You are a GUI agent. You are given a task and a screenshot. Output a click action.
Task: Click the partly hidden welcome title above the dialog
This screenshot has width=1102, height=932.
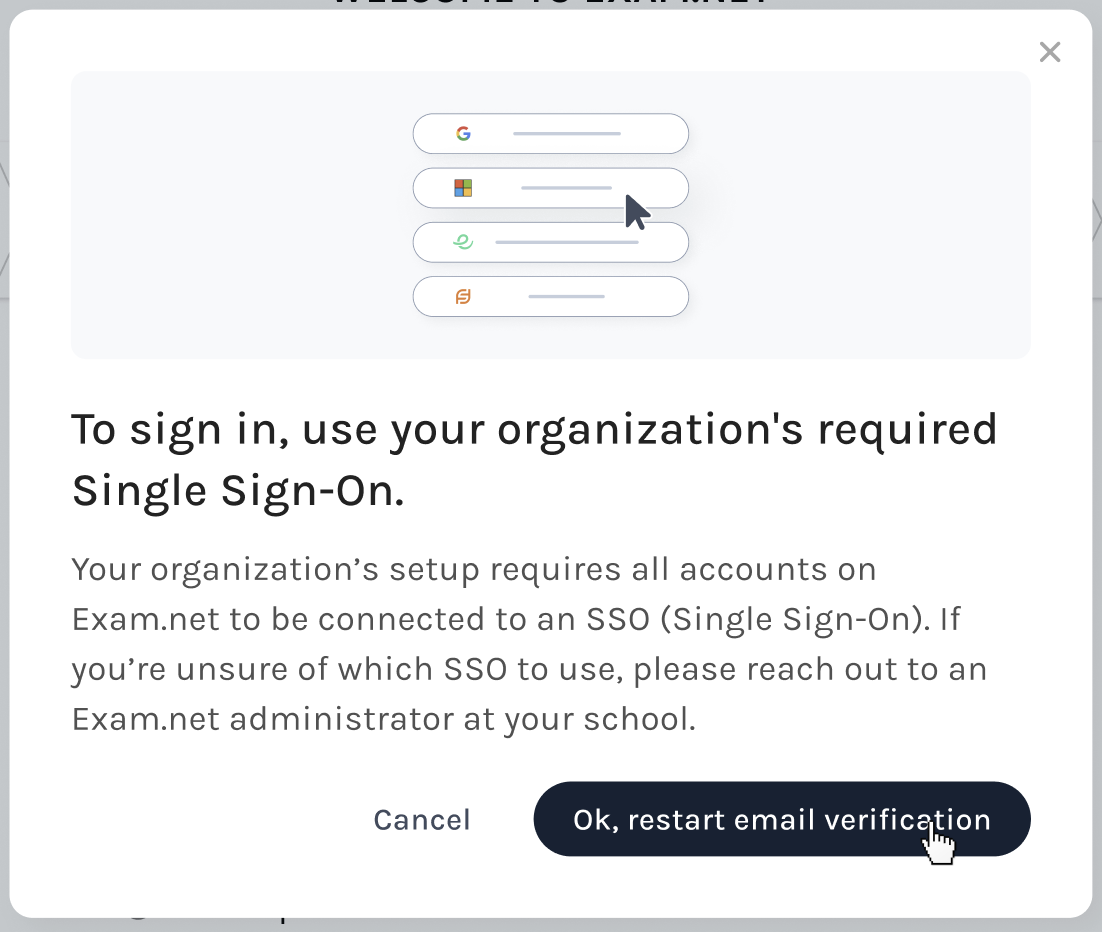(550, 4)
